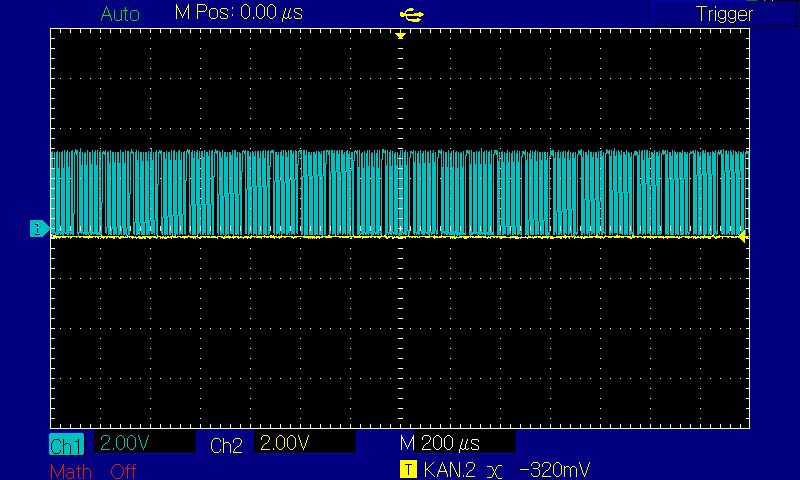Click the trigger coupling symbol beside KAN.2

pos(494,471)
